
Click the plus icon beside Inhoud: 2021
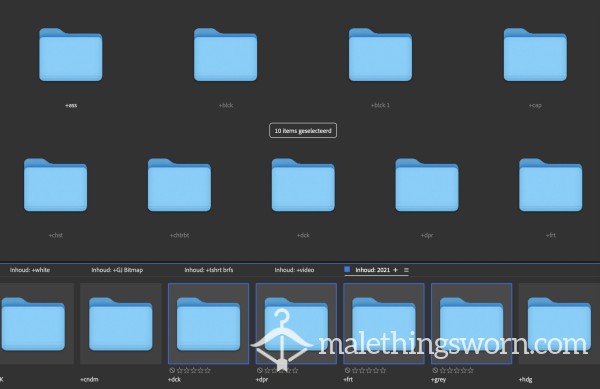[395, 270]
